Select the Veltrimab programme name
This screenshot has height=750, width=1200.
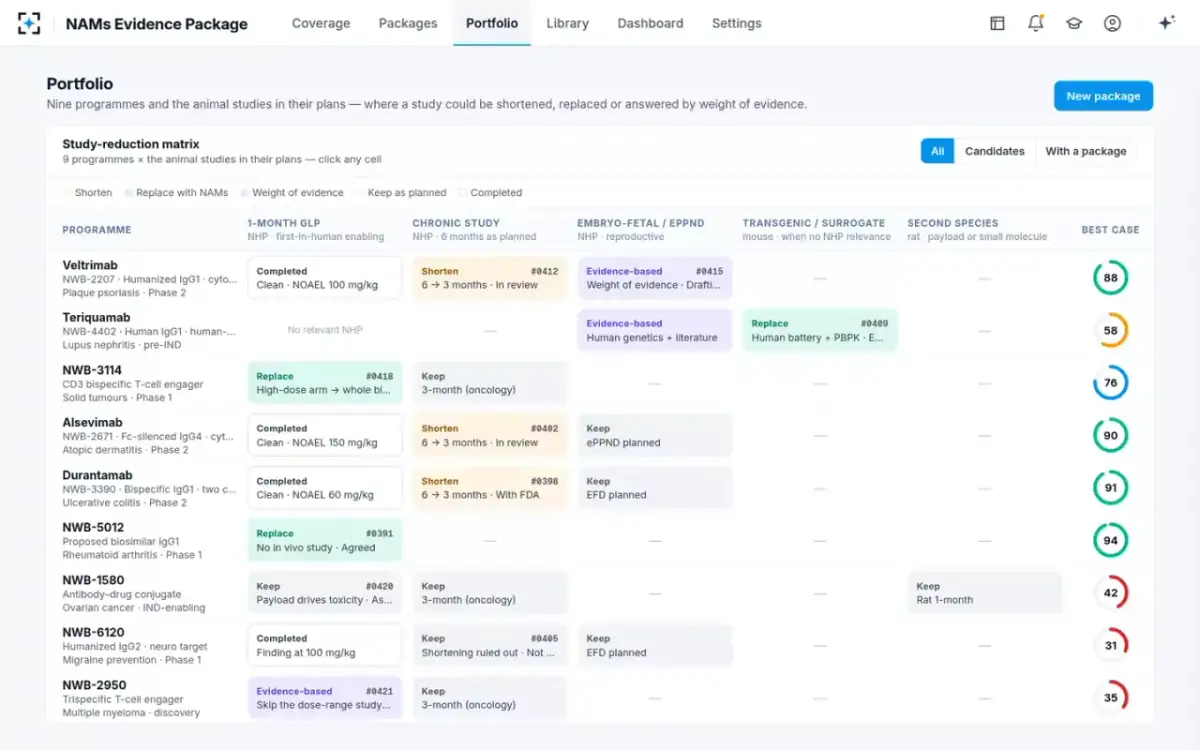click(90, 265)
